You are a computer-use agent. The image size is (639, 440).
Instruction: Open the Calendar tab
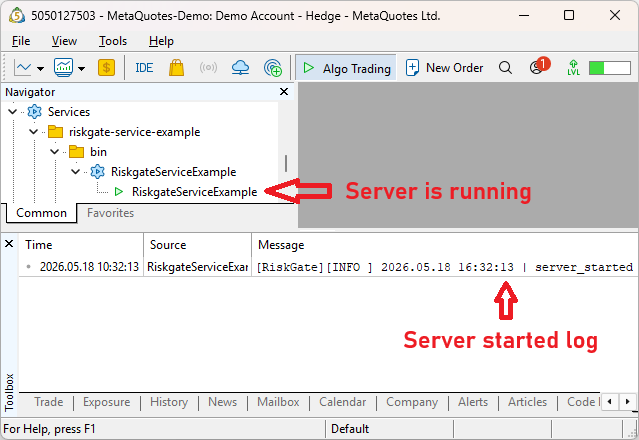343,402
